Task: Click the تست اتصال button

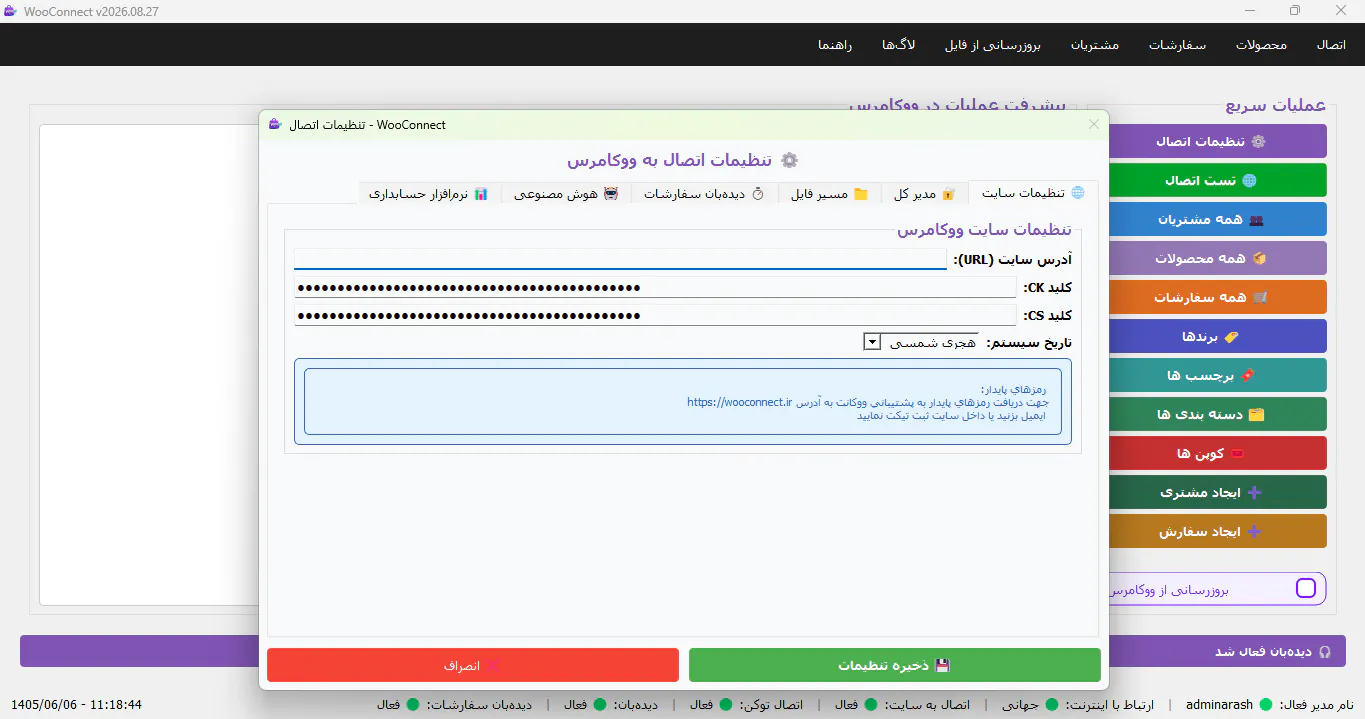Action: [1218, 180]
